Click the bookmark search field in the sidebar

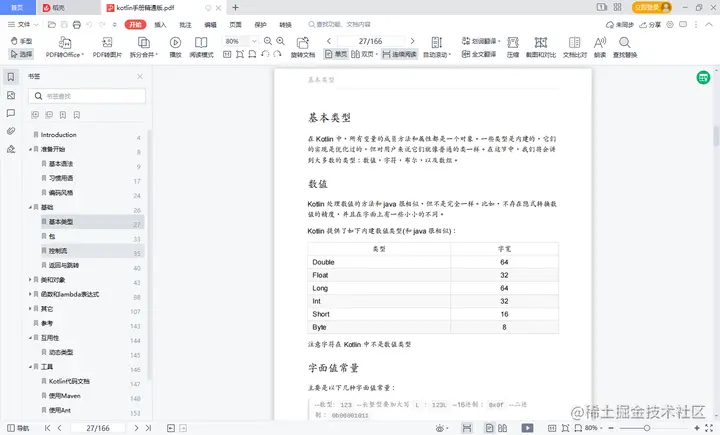click(x=87, y=96)
